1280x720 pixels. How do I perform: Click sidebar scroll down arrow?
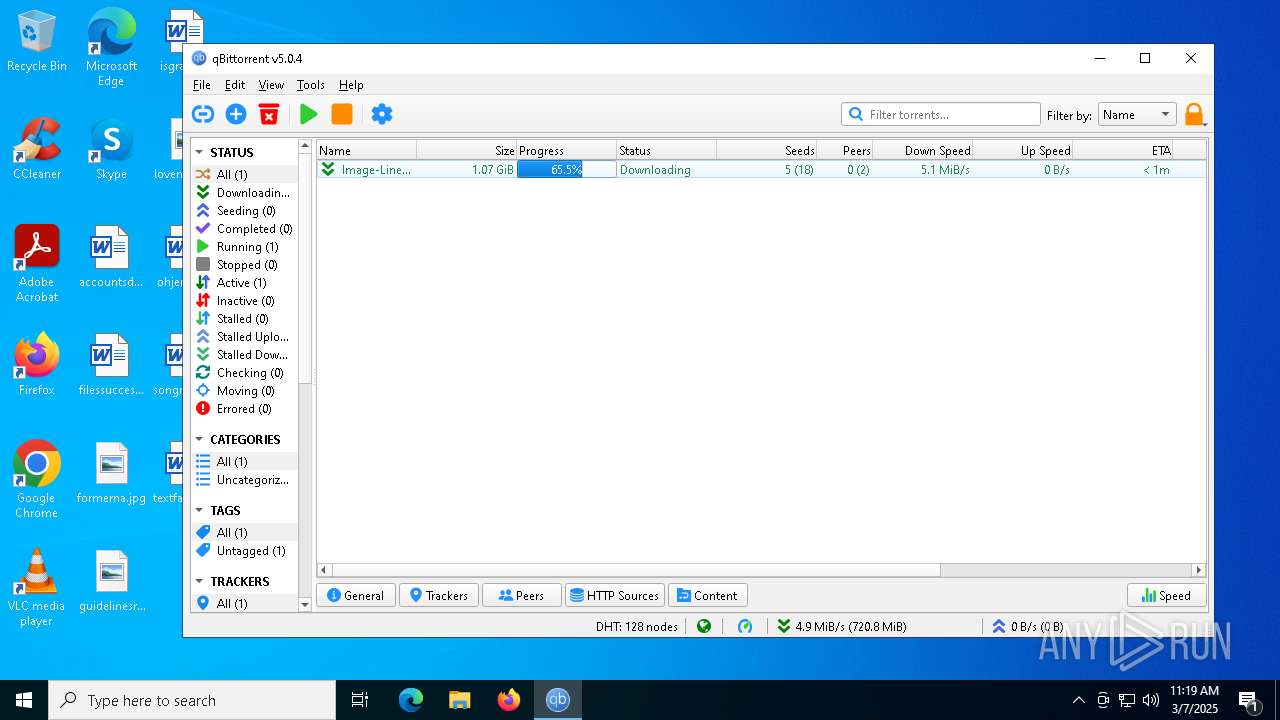tap(305, 604)
